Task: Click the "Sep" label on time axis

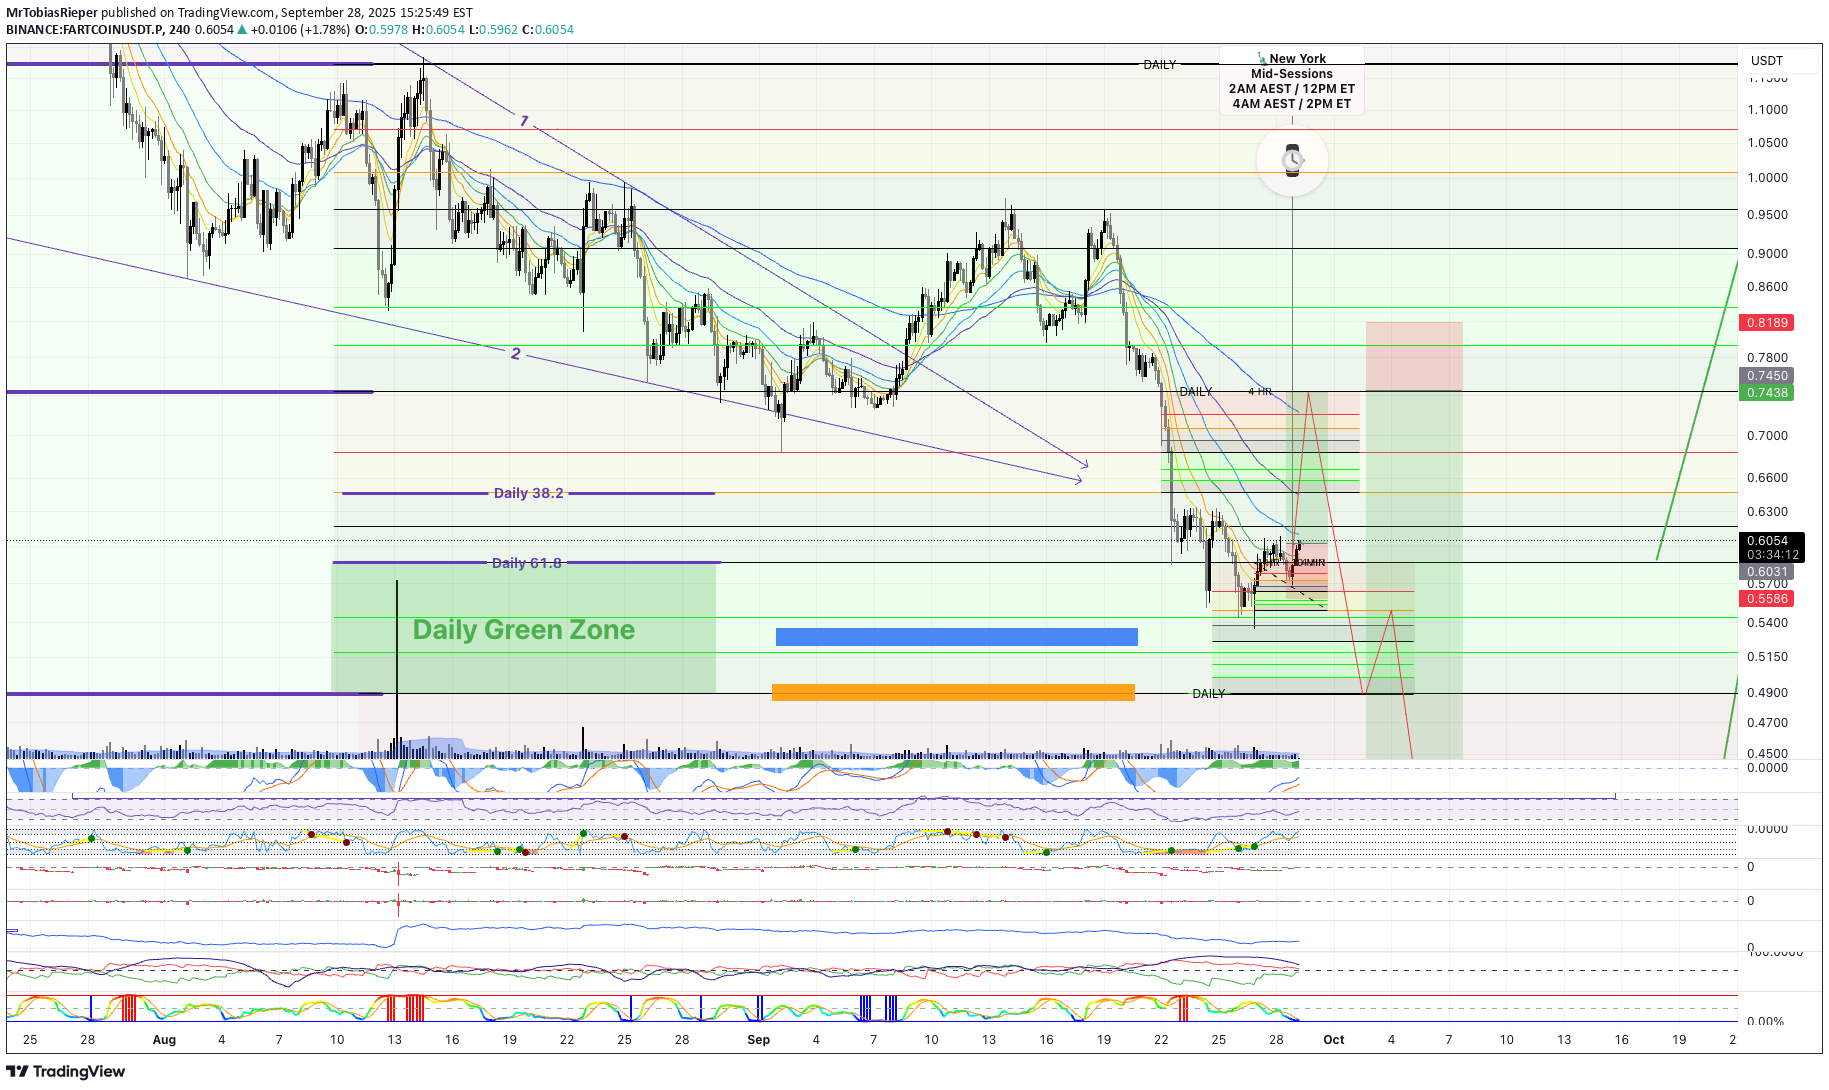Action: coord(758,1040)
